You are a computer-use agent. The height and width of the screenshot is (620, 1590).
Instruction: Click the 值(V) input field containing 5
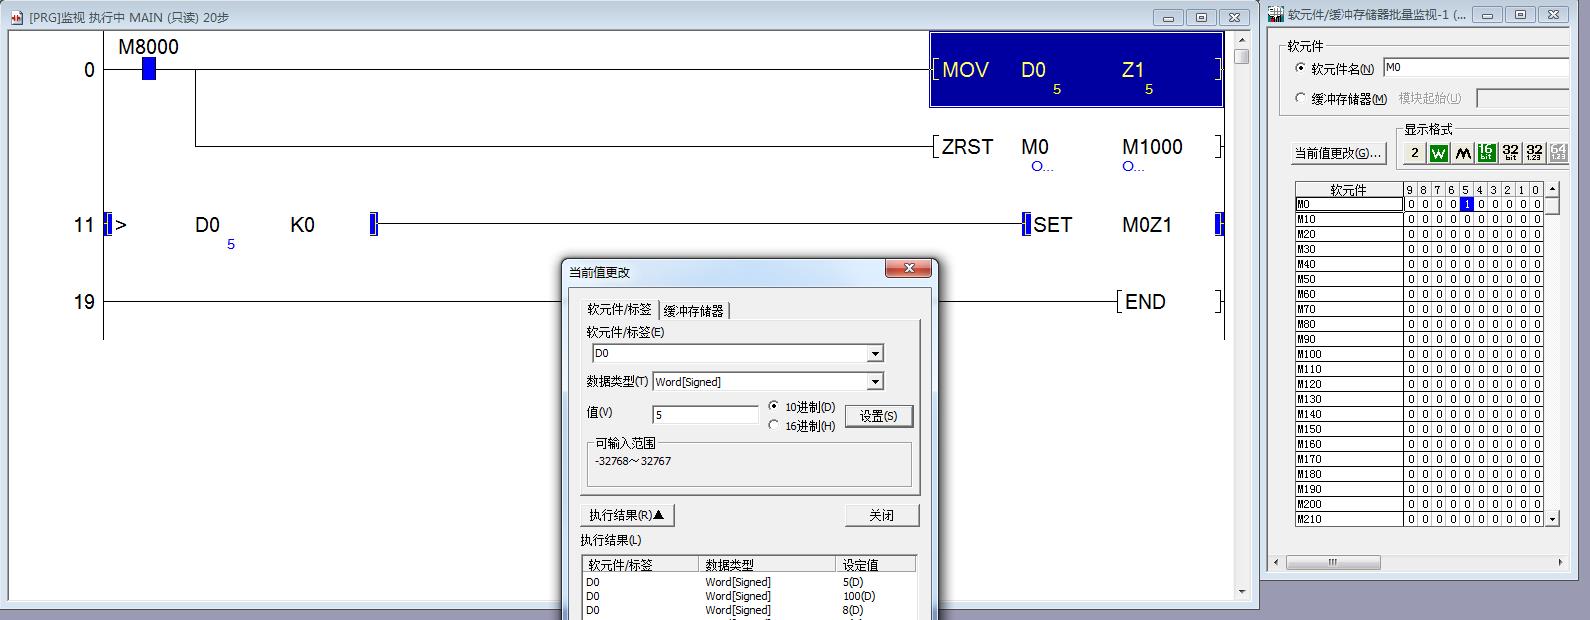[705, 415]
